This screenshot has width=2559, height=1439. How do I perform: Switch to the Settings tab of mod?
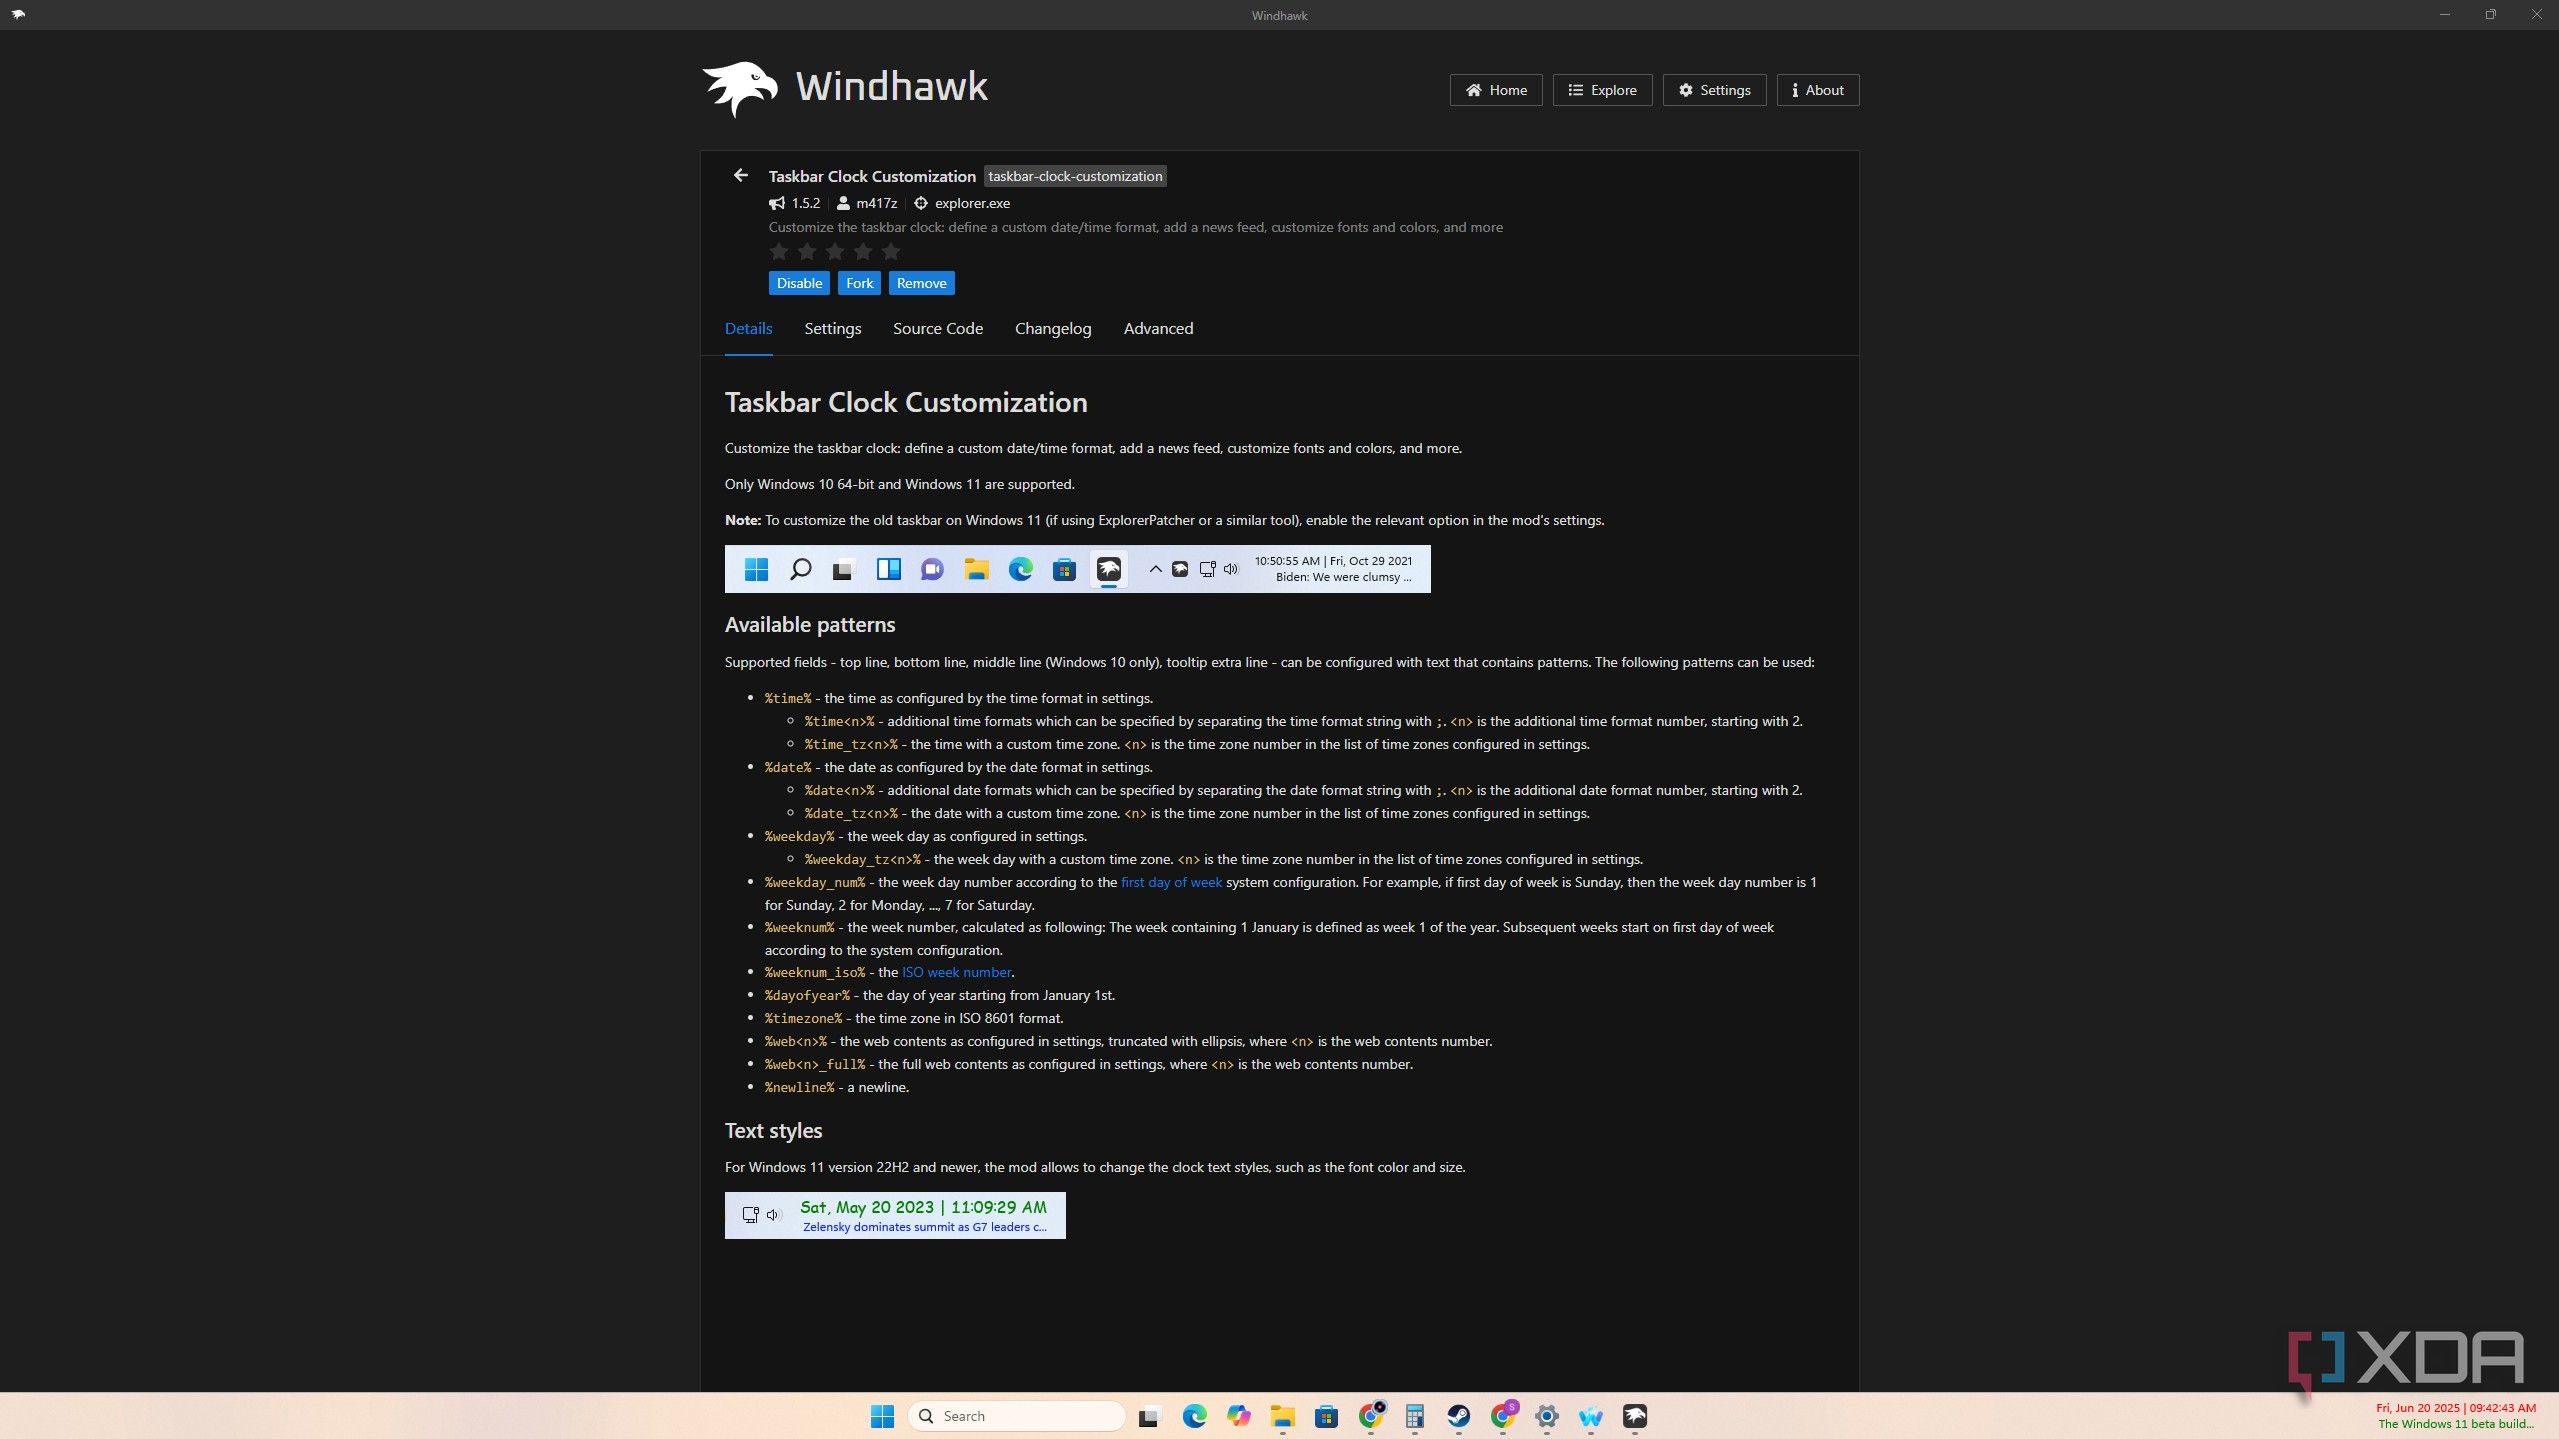(832, 328)
